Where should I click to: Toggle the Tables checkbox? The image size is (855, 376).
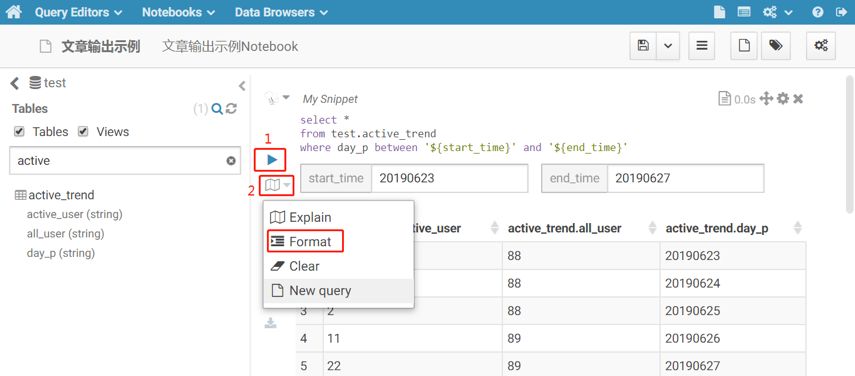coord(19,131)
